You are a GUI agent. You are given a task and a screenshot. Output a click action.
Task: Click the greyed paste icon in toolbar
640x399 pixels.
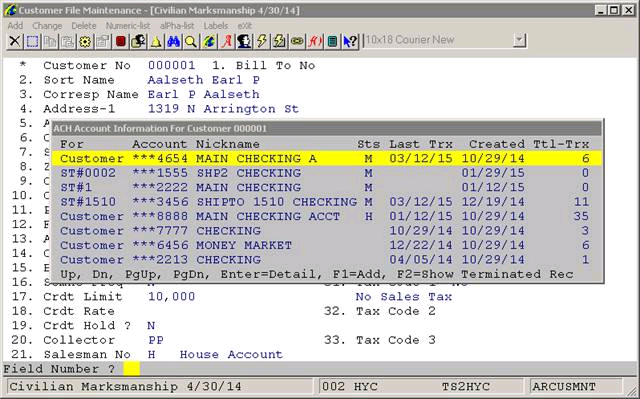point(68,41)
